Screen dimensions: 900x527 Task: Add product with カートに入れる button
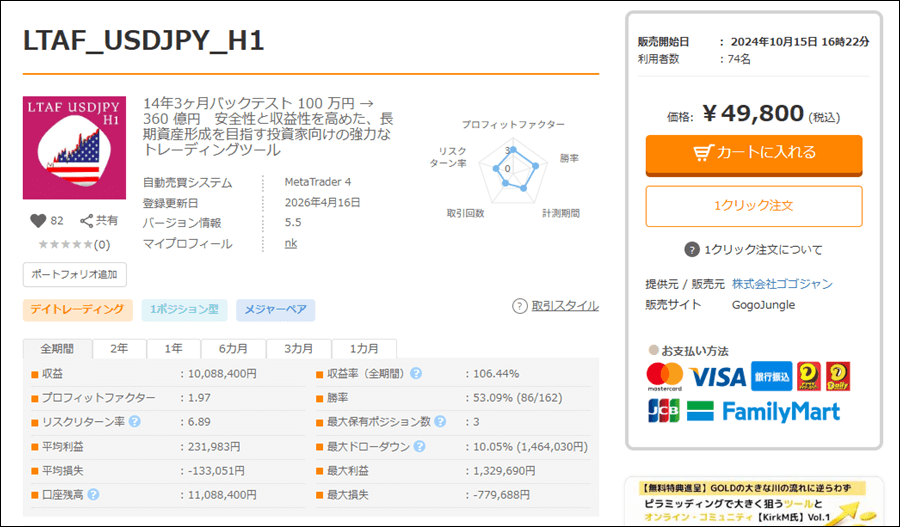(x=753, y=153)
